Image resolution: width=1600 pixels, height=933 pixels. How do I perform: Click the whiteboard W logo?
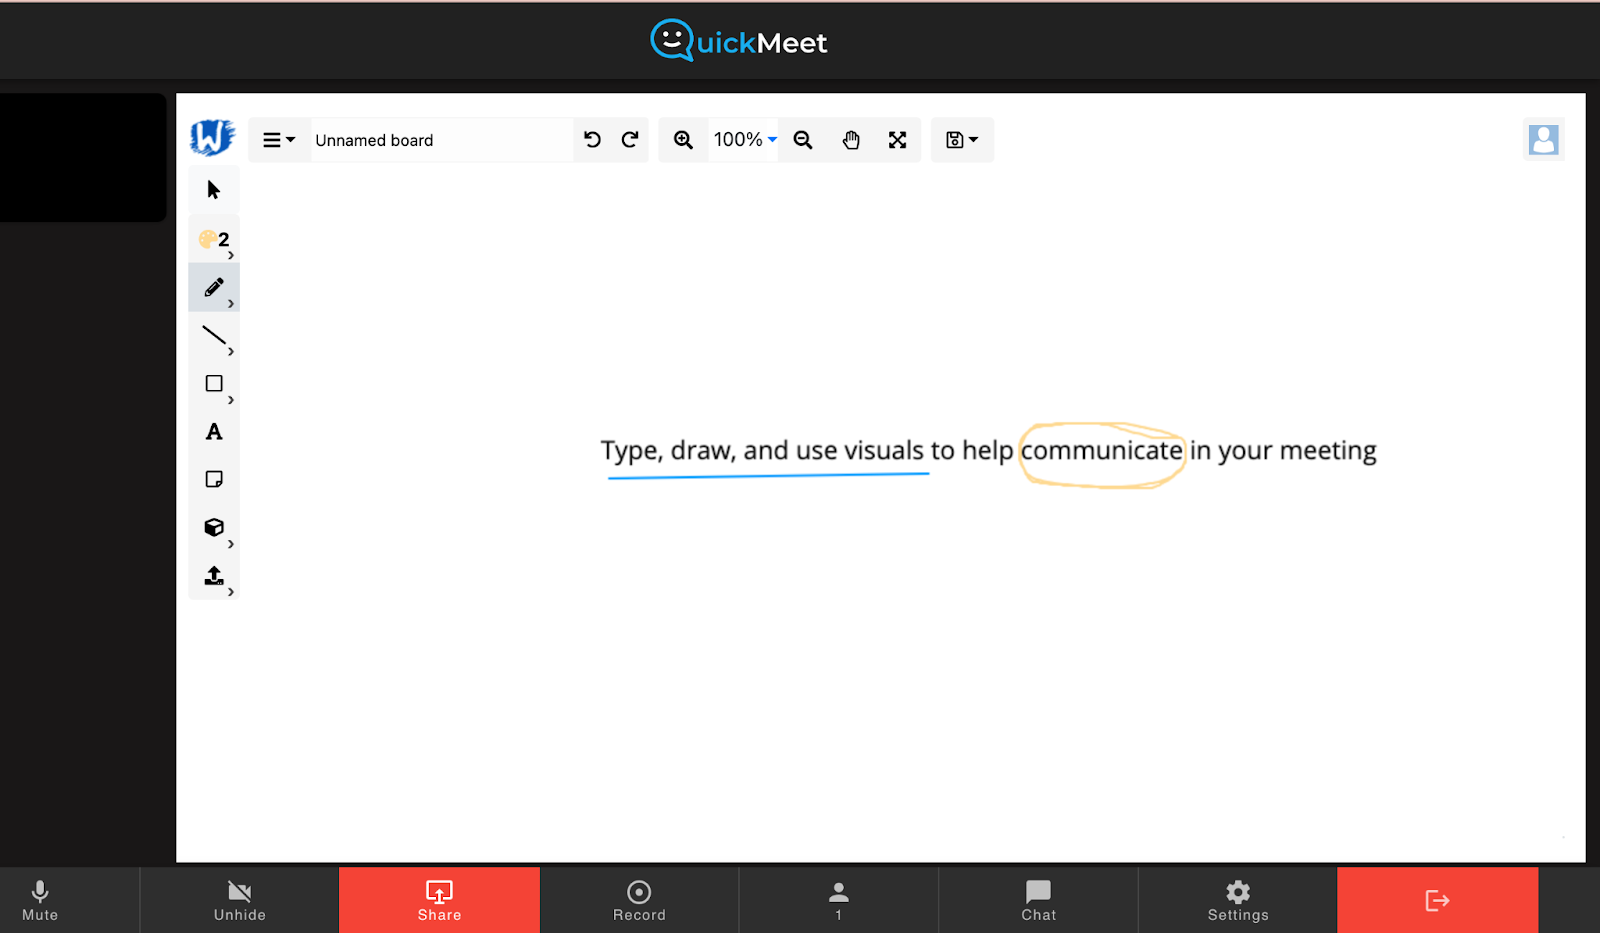coord(212,137)
